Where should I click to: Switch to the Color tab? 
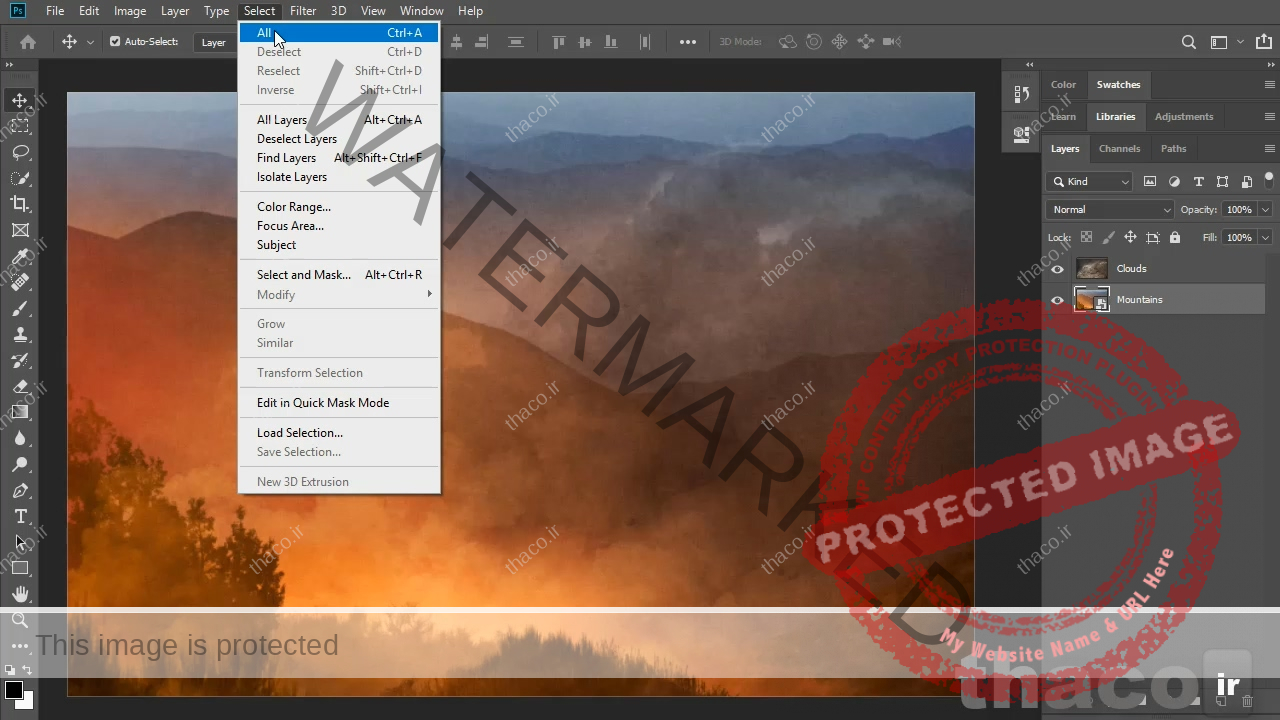(1063, 85)
